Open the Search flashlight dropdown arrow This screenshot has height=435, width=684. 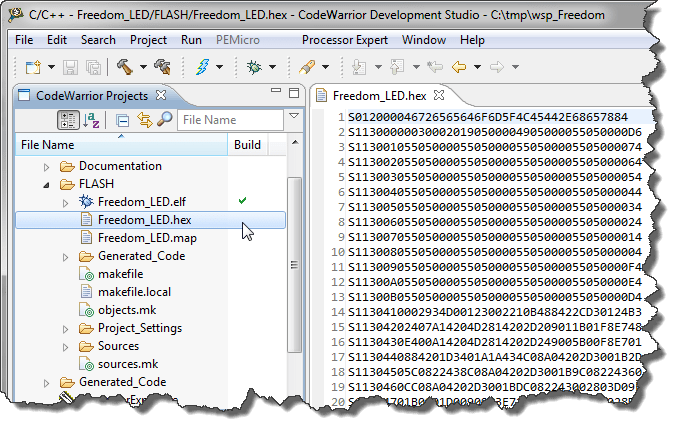point(325,67)
